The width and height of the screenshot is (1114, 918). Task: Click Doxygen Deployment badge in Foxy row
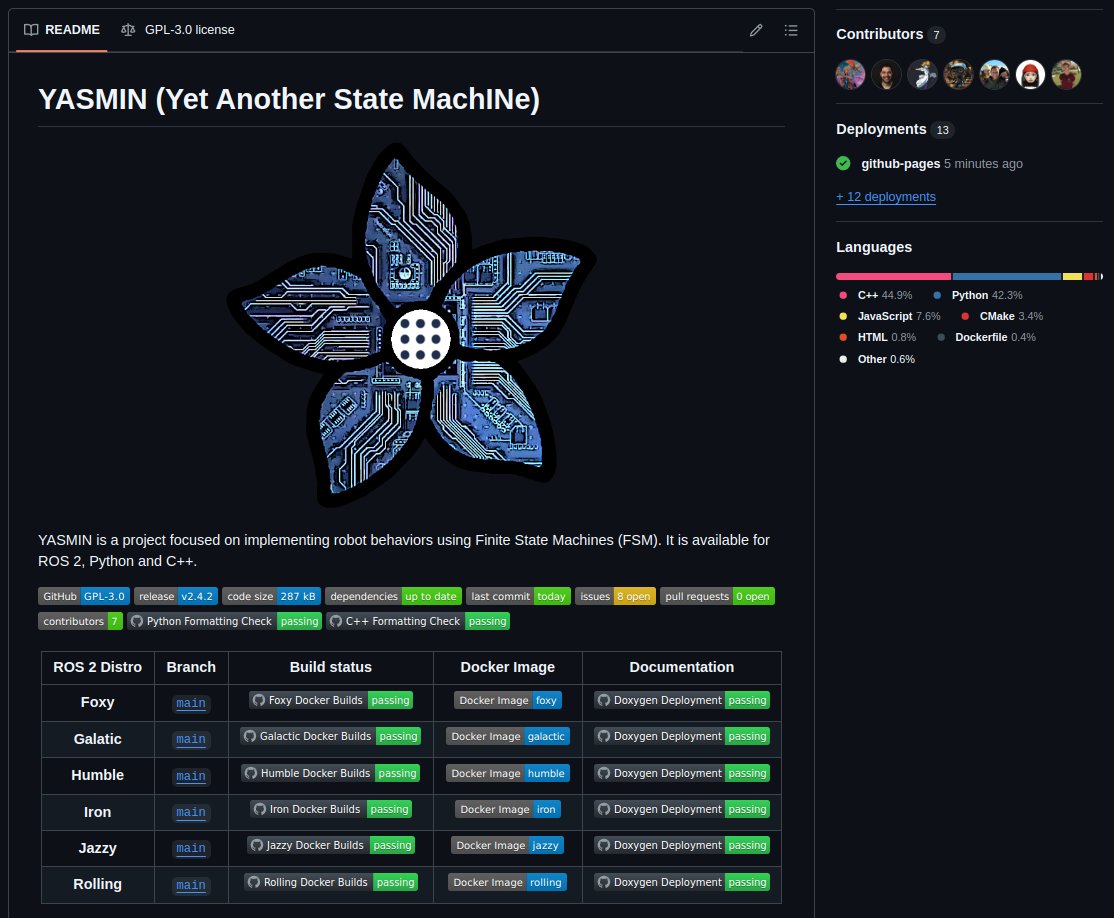[x=682, y=700]
